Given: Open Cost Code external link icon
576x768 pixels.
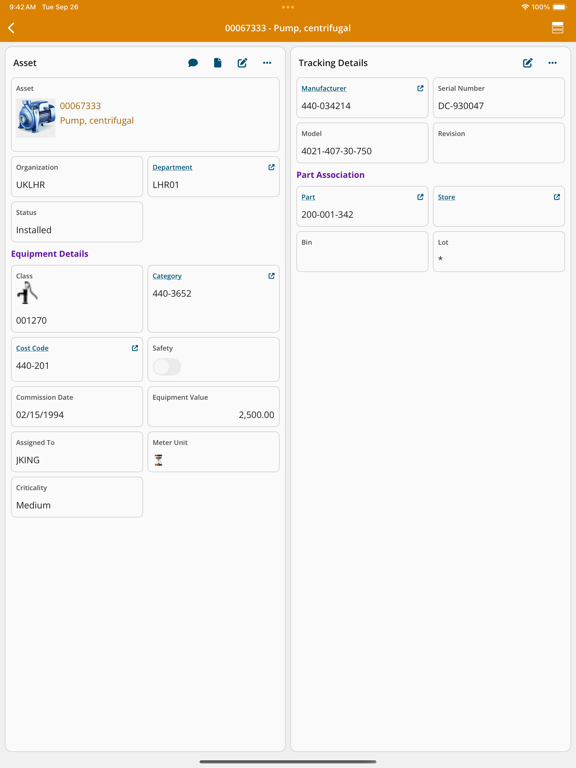Looking at the screenshot, I should point(135,348).
